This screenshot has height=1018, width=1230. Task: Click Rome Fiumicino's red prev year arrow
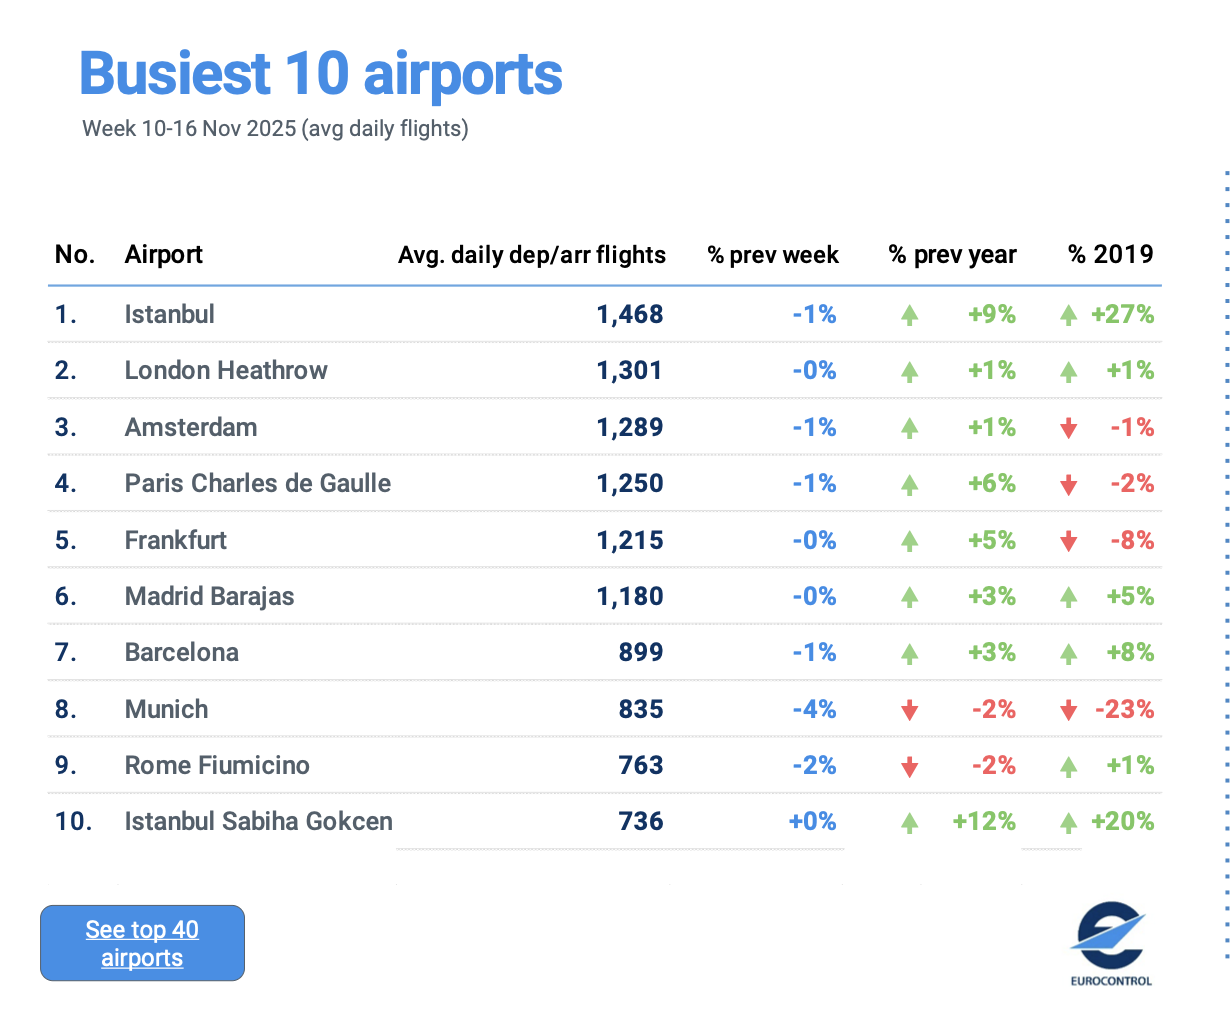click(x=909, y=767)
